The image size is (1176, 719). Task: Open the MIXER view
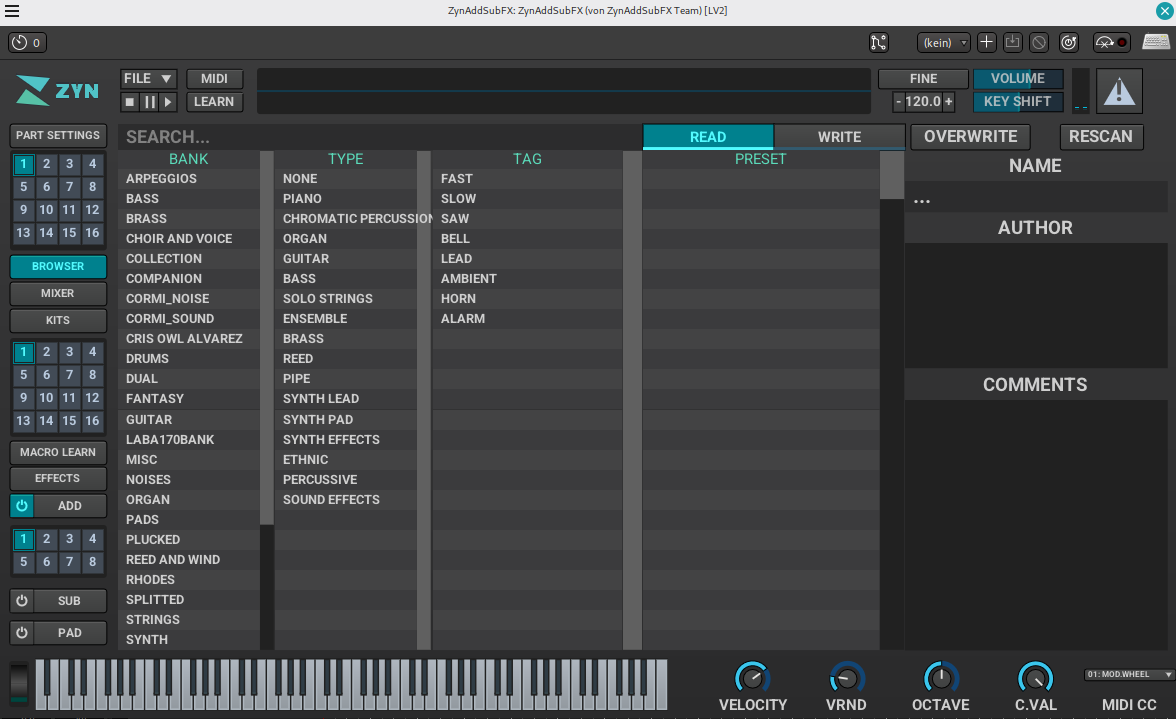pyautogui.click(x=58, y=294)
